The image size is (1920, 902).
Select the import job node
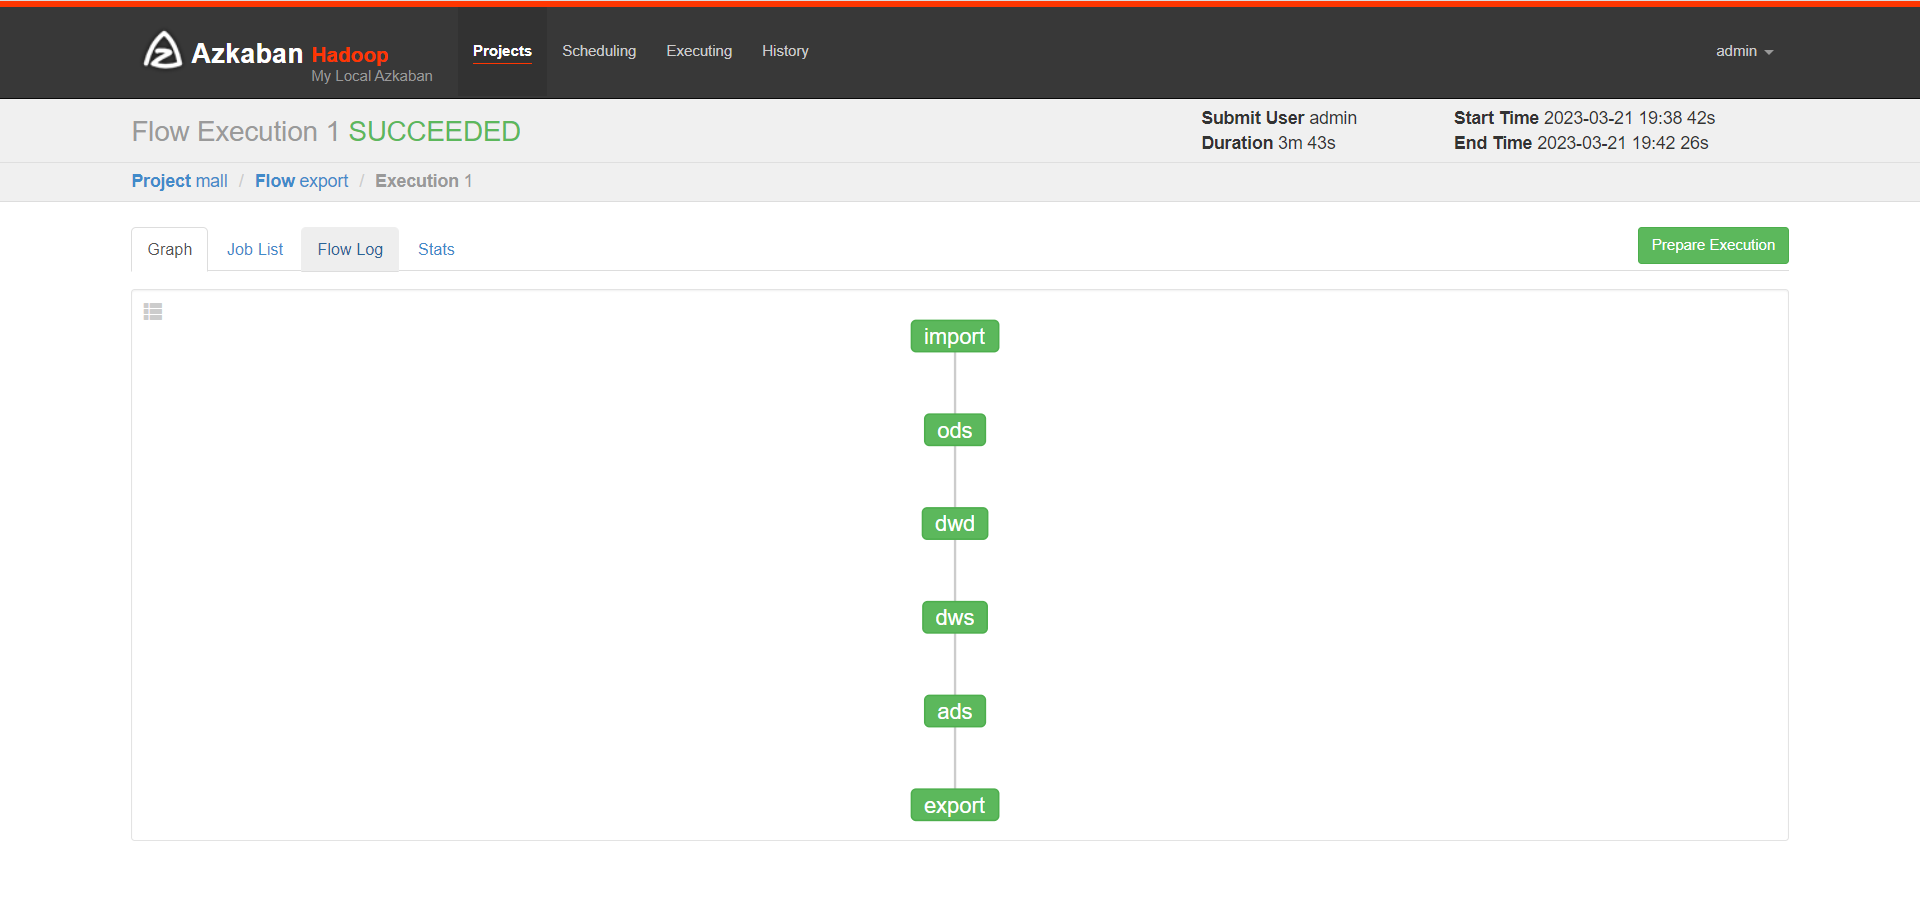(x=955, y=336)
